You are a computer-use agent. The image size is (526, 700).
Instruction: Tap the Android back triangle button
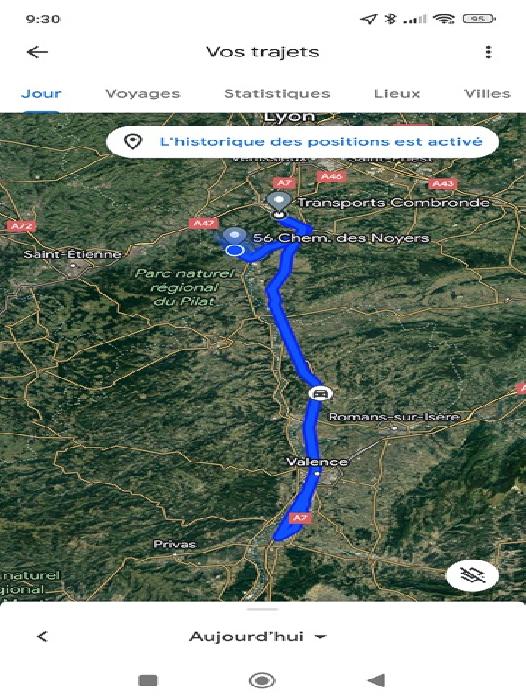(x=376, y=680)
